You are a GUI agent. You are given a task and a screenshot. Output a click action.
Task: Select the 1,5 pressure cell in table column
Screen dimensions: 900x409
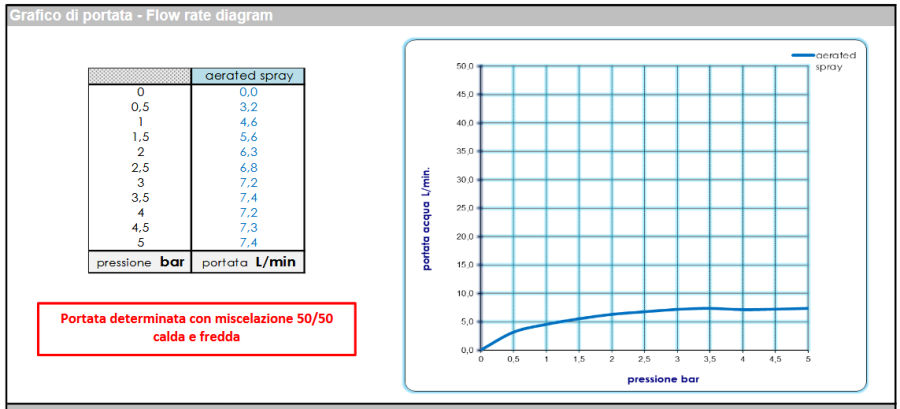pos(139,136)
